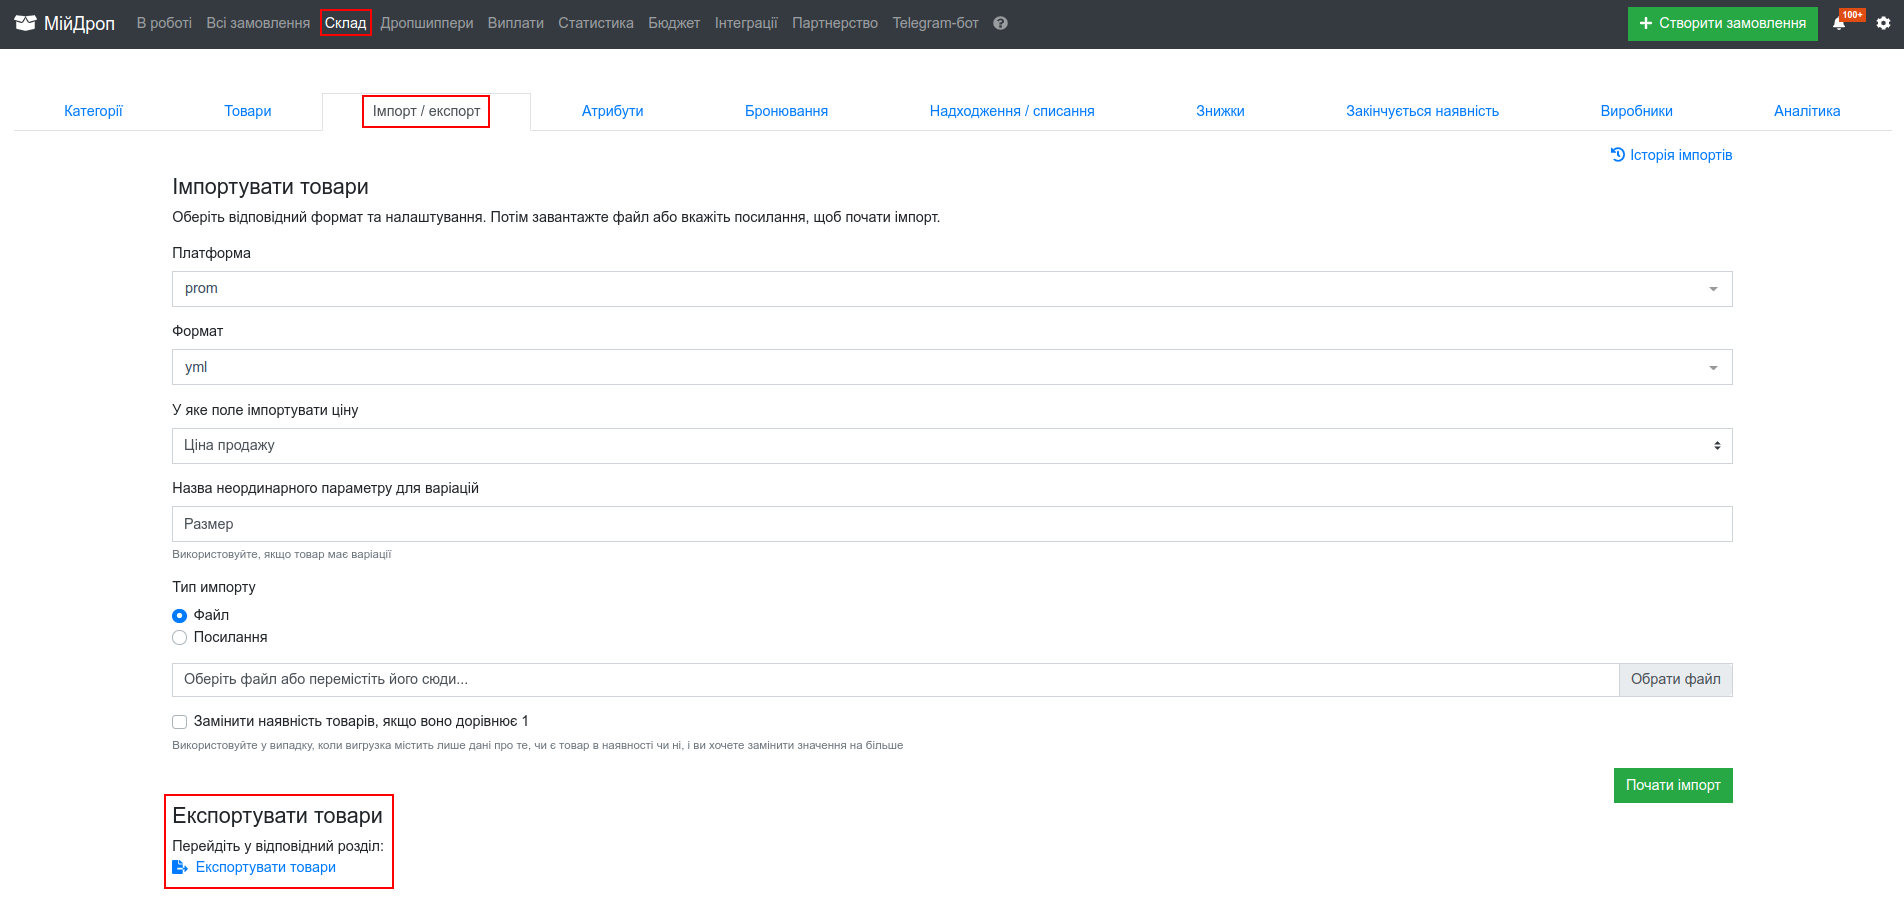Select the Імпорт / експорт tab
The width and height of the screenshot is (1904, 908).
pos(426,111)
